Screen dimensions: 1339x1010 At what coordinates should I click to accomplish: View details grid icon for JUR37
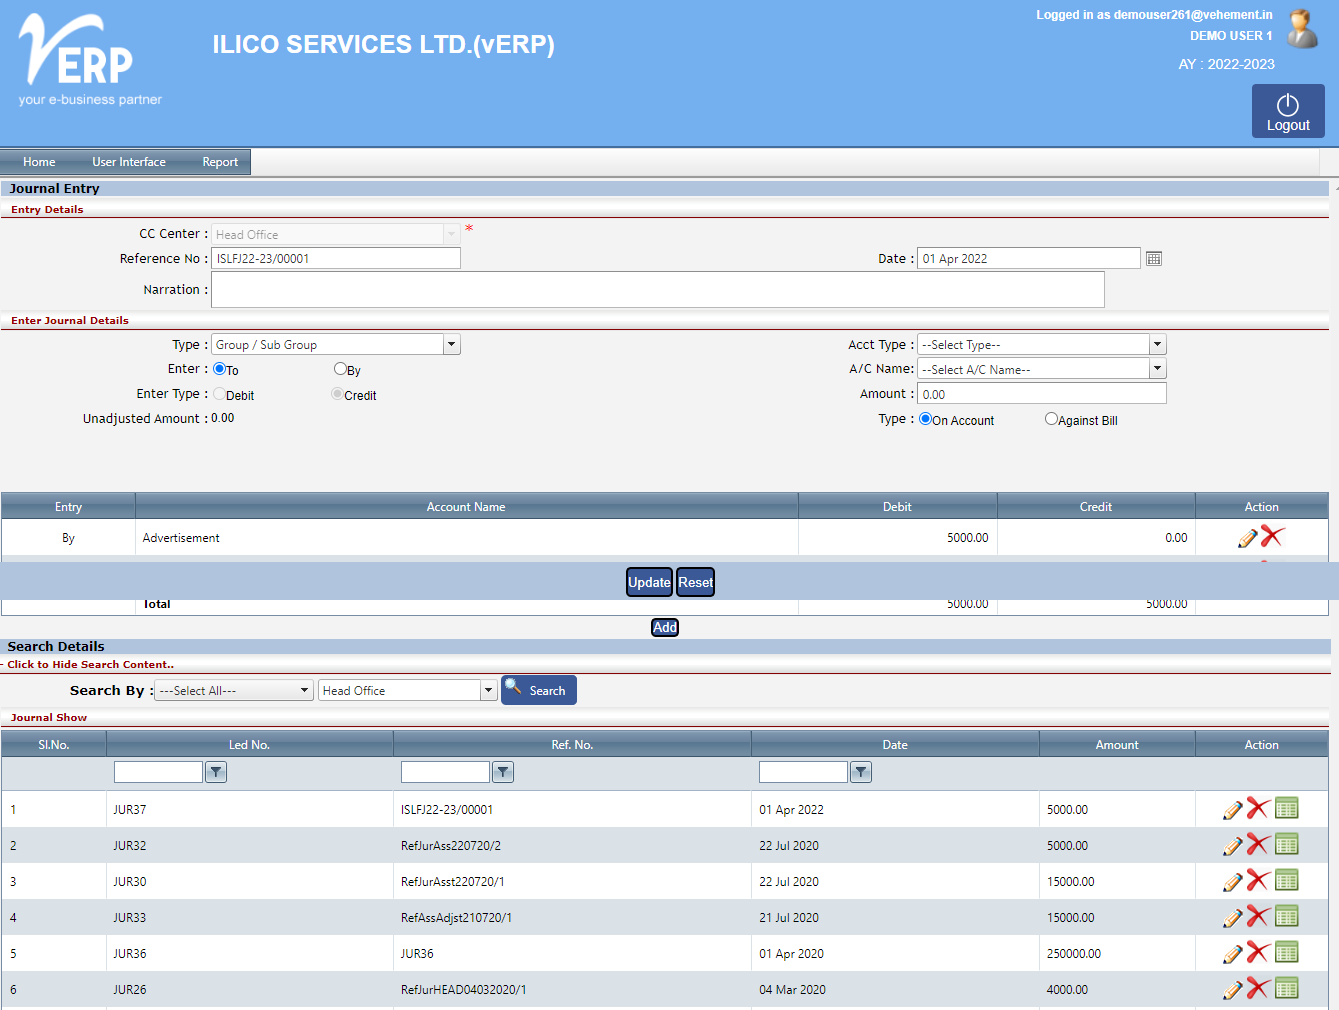pos(1287,808)
